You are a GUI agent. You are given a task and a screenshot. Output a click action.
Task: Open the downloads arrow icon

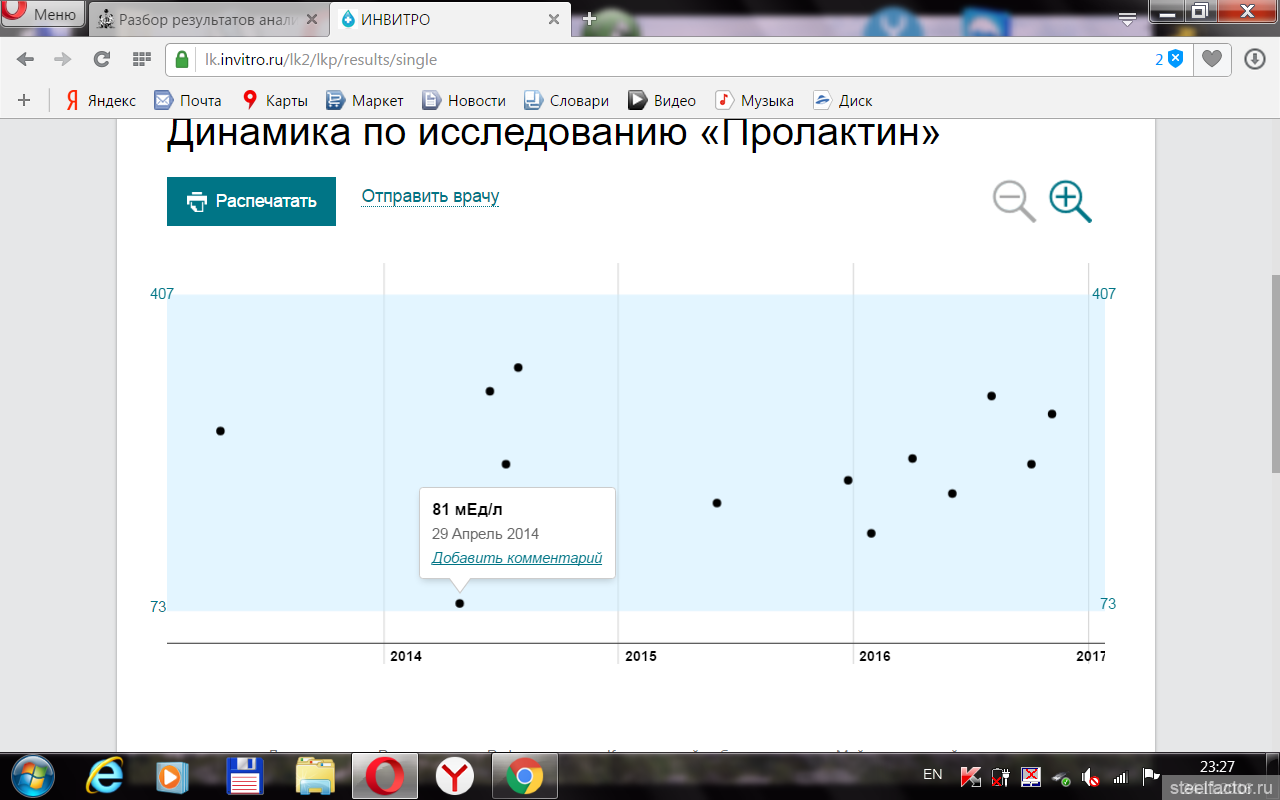point(1254,60)
